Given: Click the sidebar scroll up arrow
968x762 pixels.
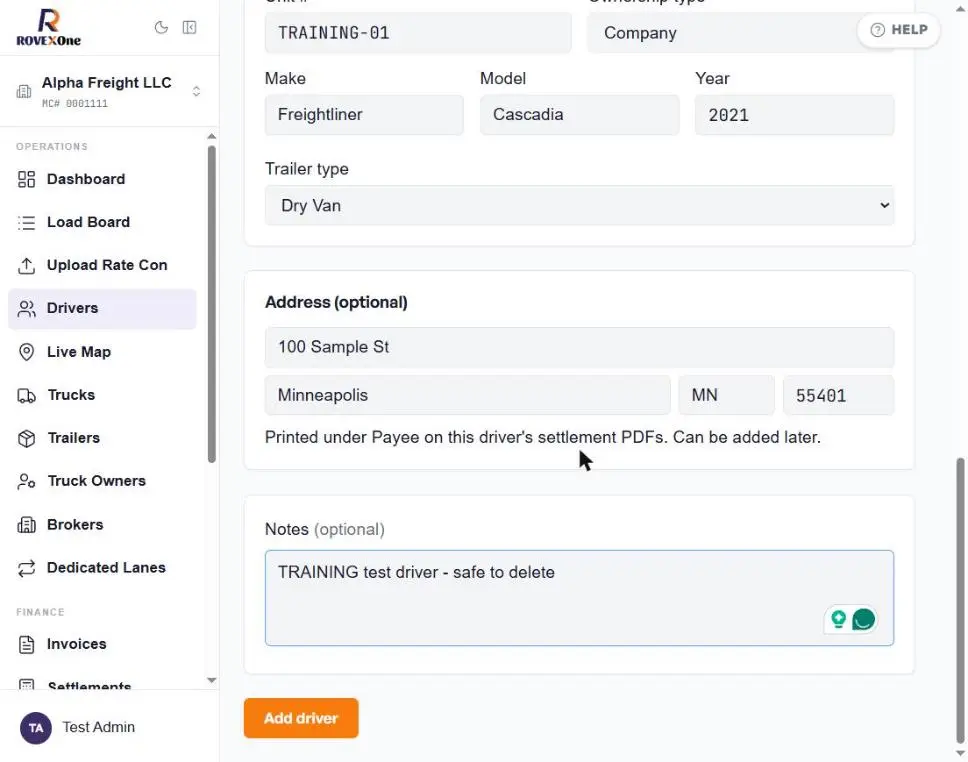Looking at the screenshot, I should [212, 136].
